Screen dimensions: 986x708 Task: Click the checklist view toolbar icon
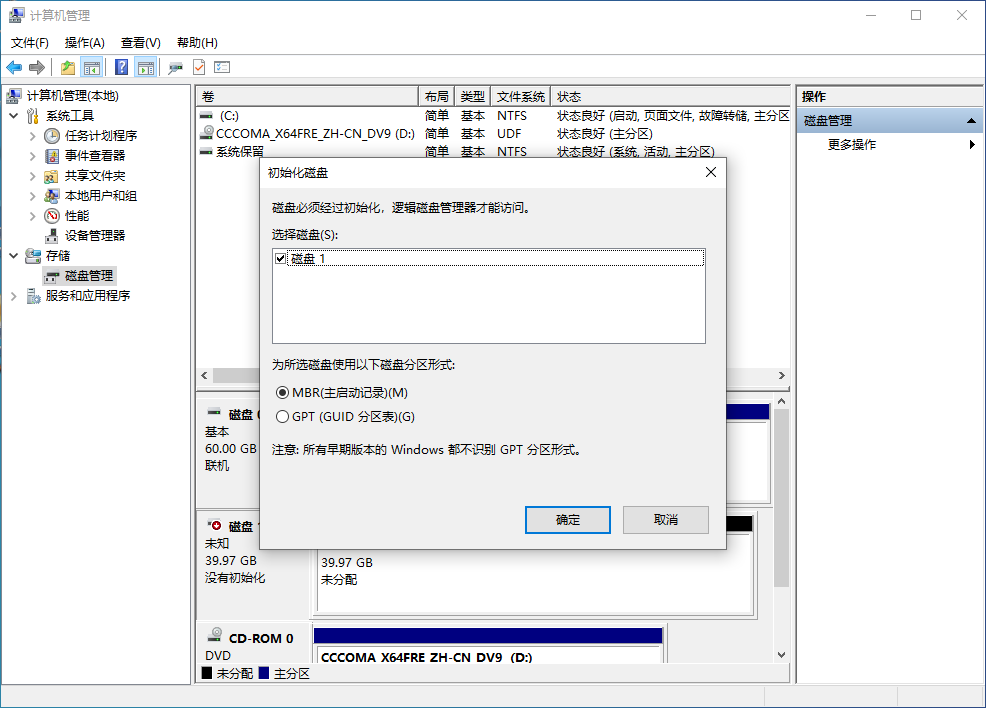point(222,67)
